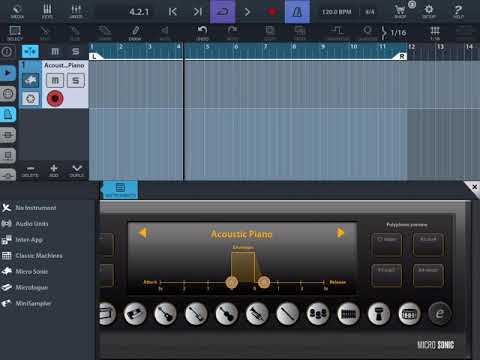
Task: Choose the Mute speaker tool
Action: click(x=165, y=33)
